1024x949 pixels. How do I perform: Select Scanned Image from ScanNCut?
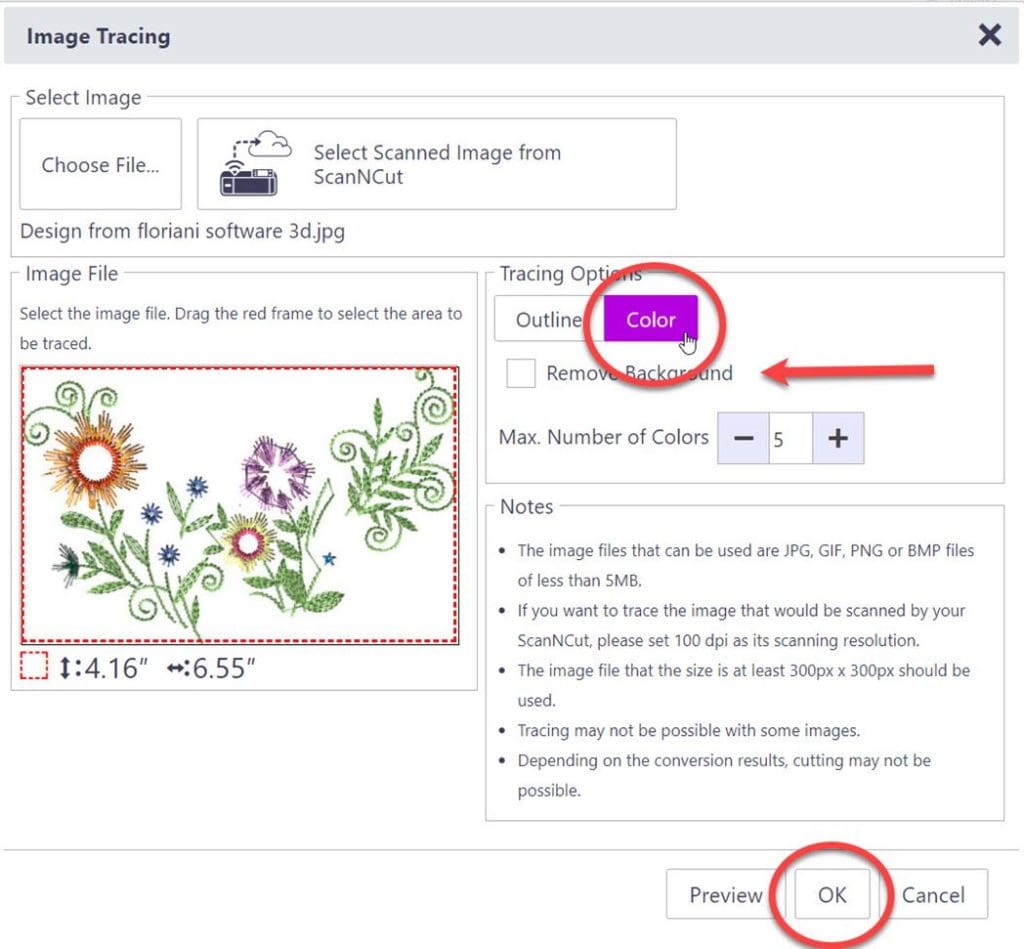[x=437, y=164]
